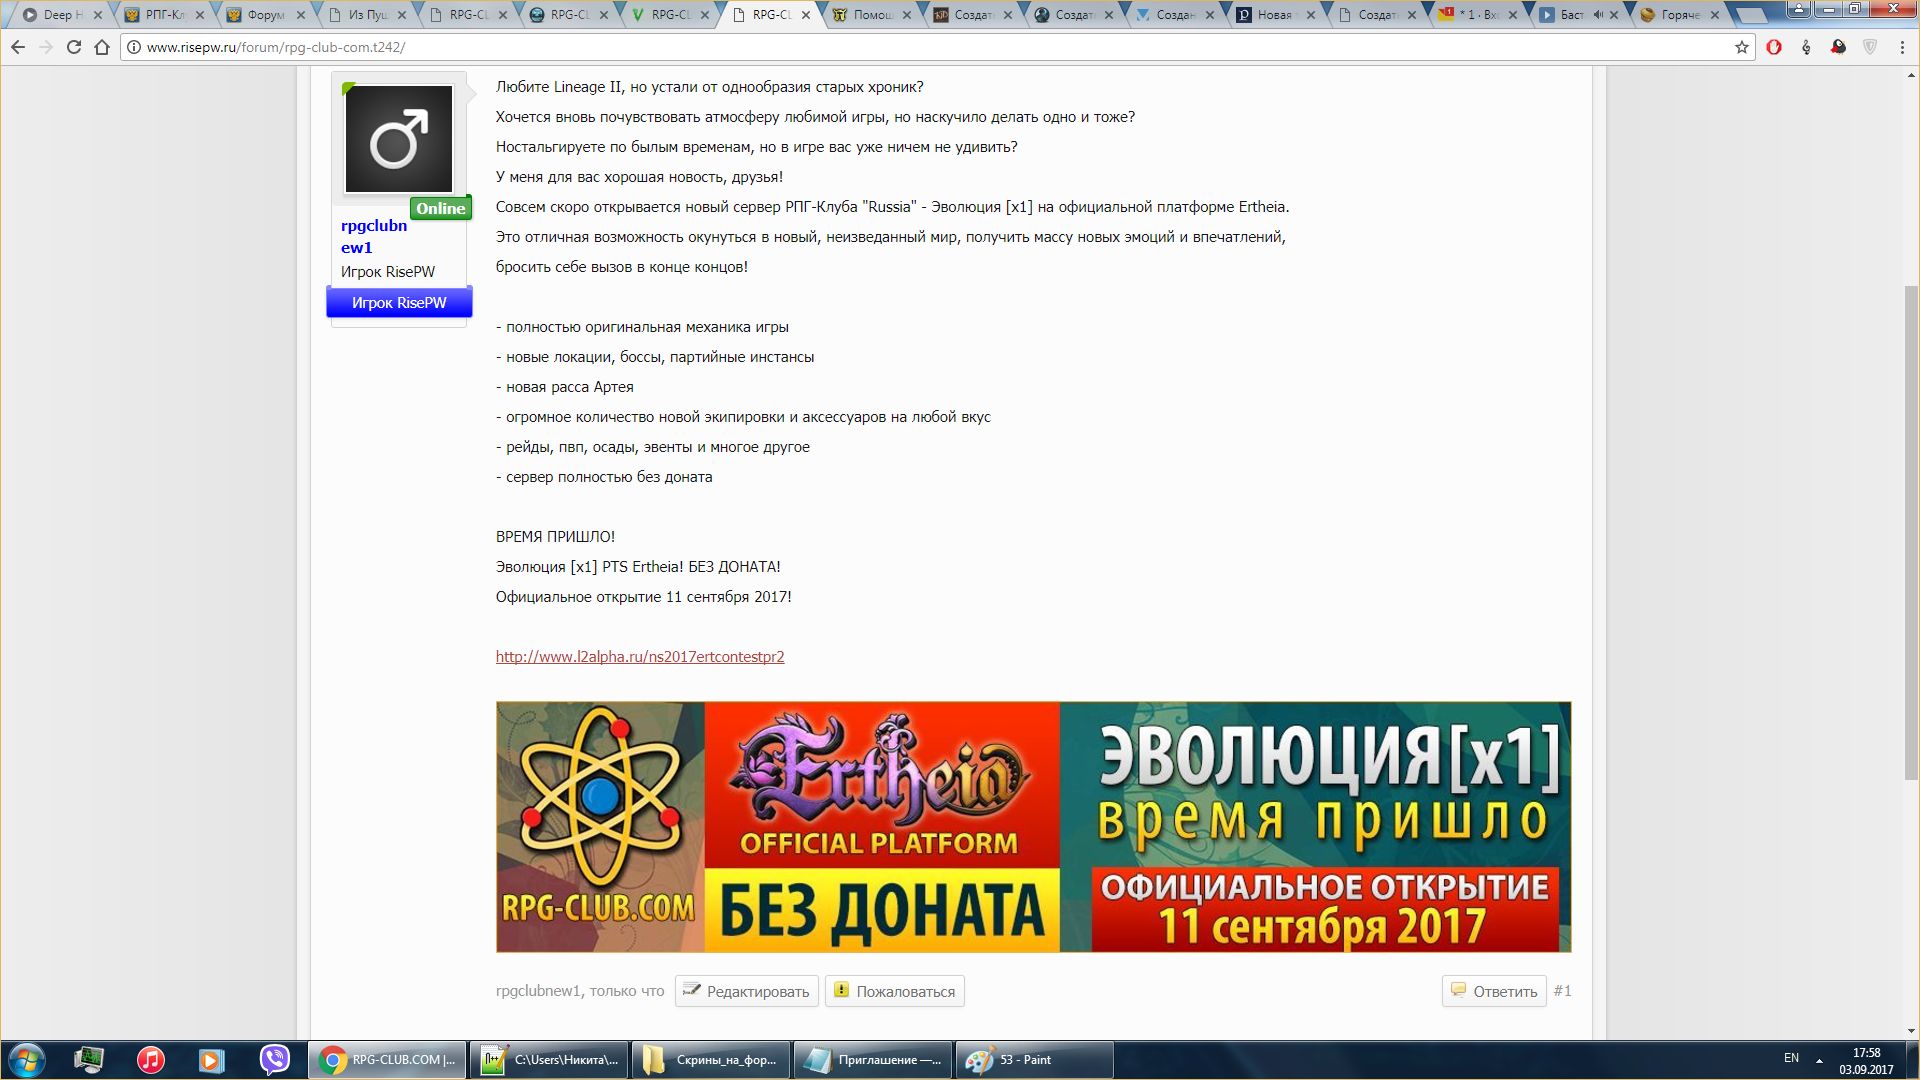Open the media player taskbar icon

pos(212,1060)
